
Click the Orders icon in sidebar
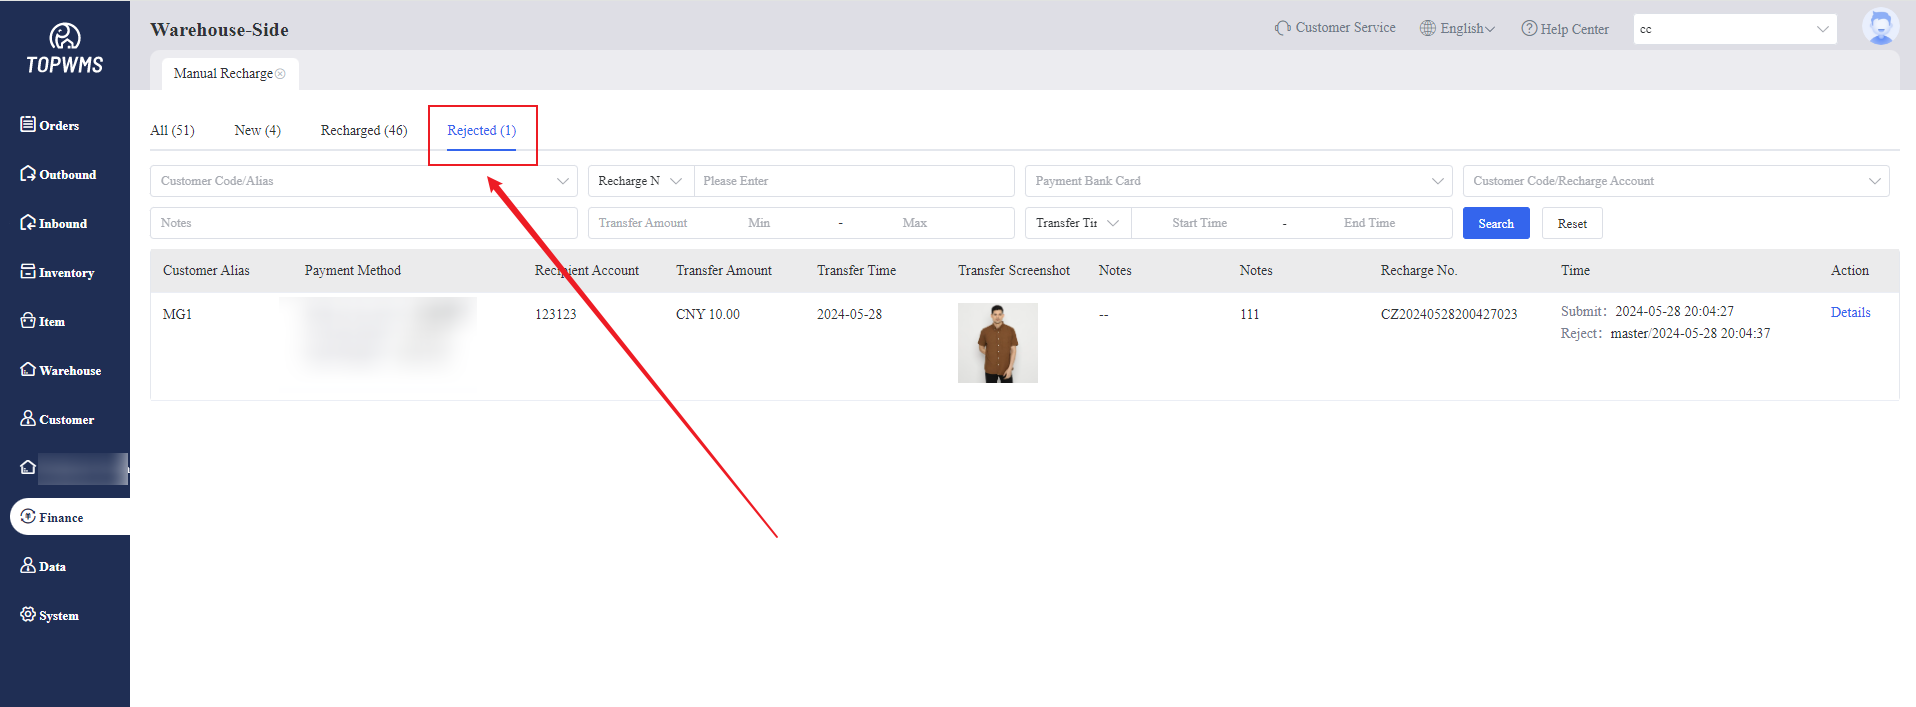click(28, 124)
